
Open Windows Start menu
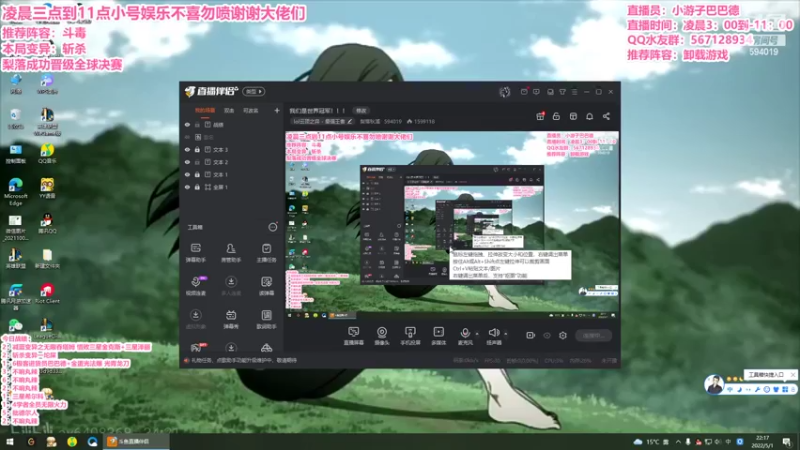point(10,442)
